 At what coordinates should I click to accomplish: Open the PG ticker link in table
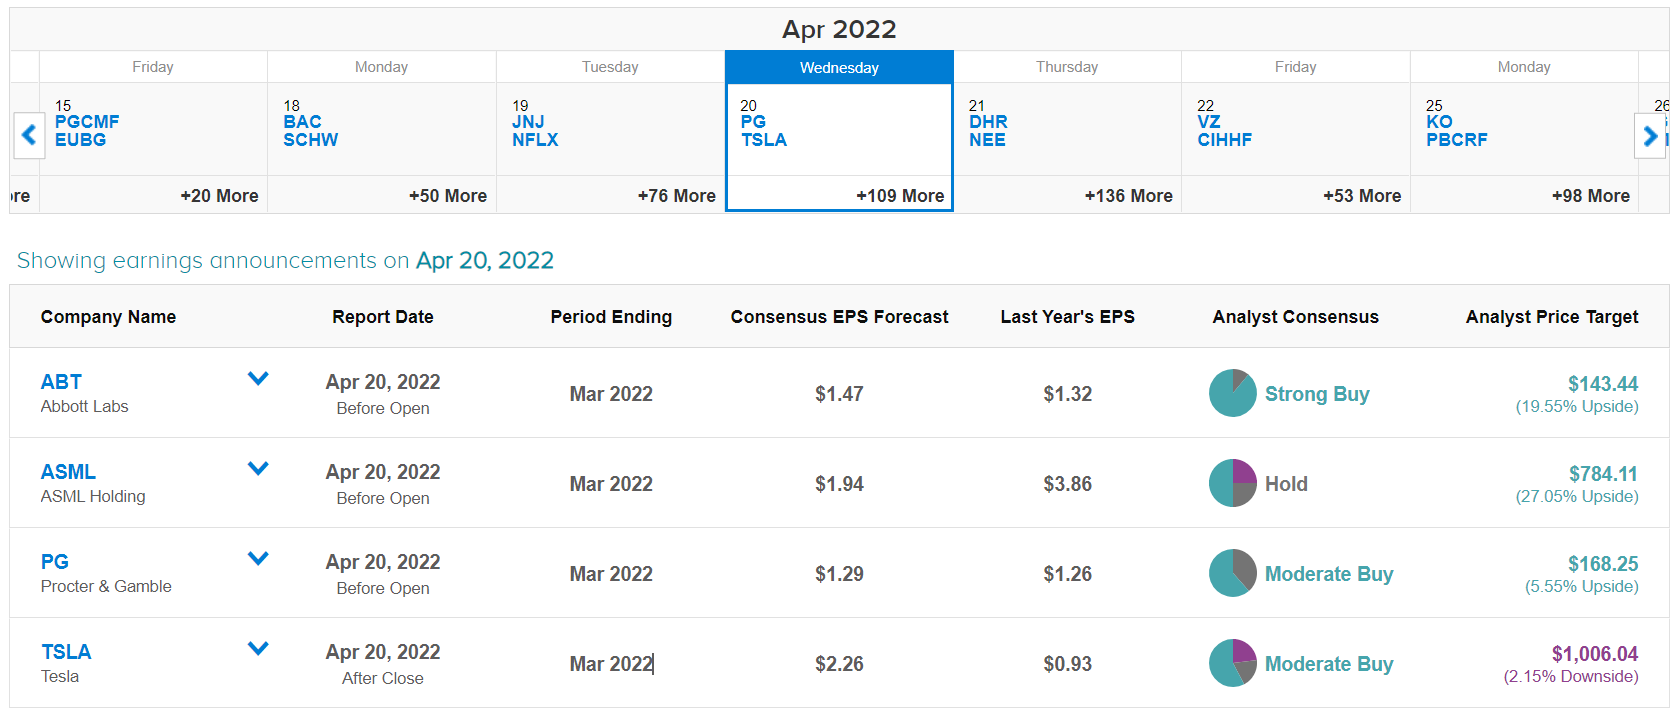point(55,562)
